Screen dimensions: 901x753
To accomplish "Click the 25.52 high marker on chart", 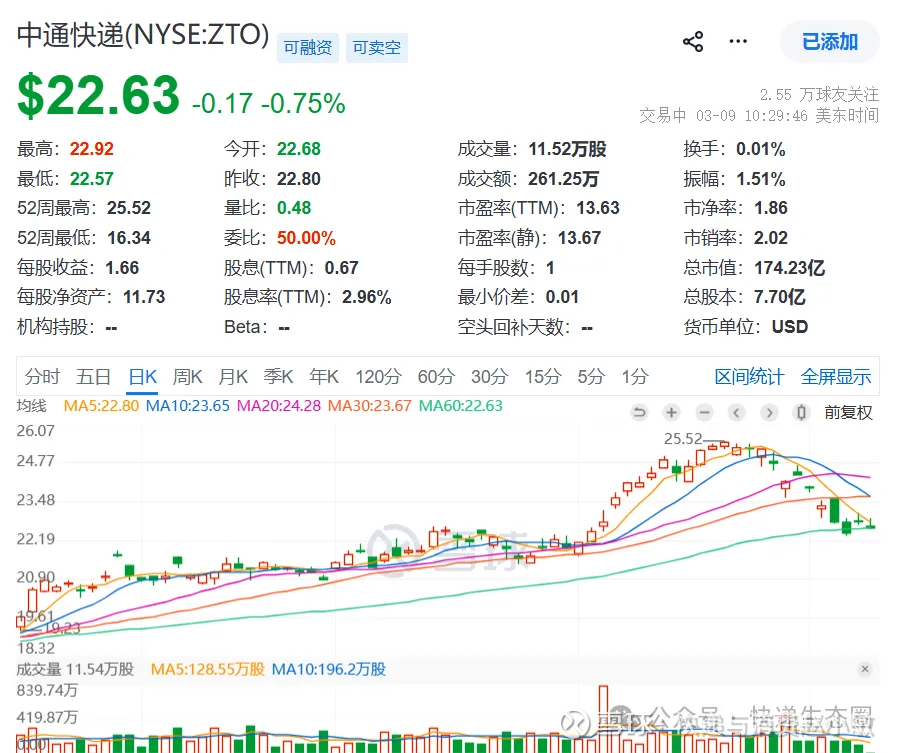I will 683,439.
